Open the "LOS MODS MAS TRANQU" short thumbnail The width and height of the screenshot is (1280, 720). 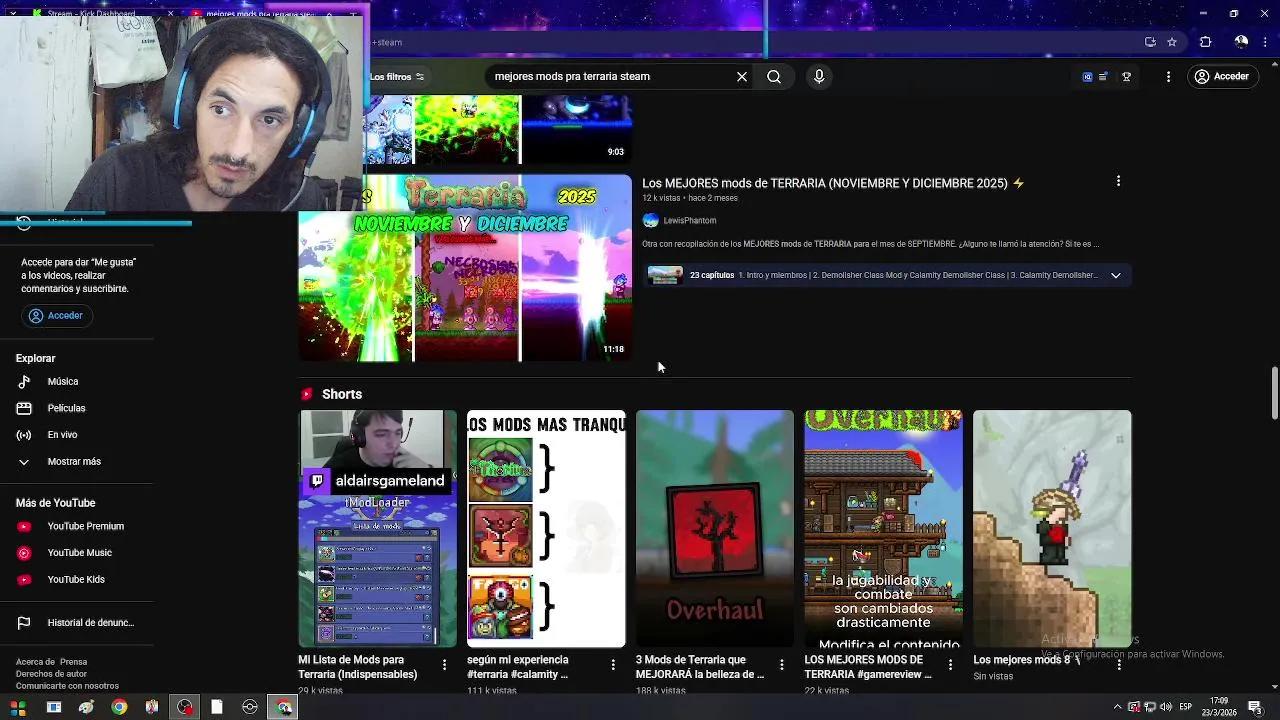(x=546, y=528)
